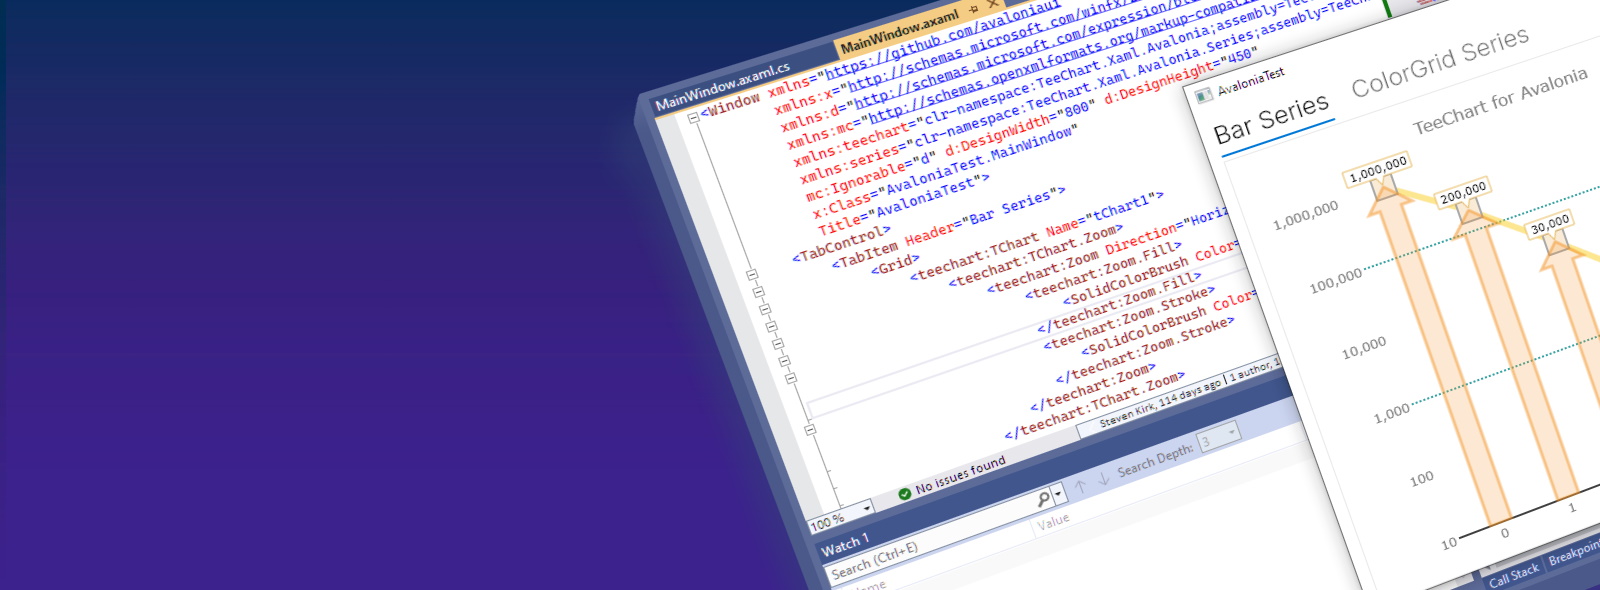Click the closing /teechart:TChart.Zoom tag
The width and height of the screenshot is (1600, 590).
(x=1094, y=406)
